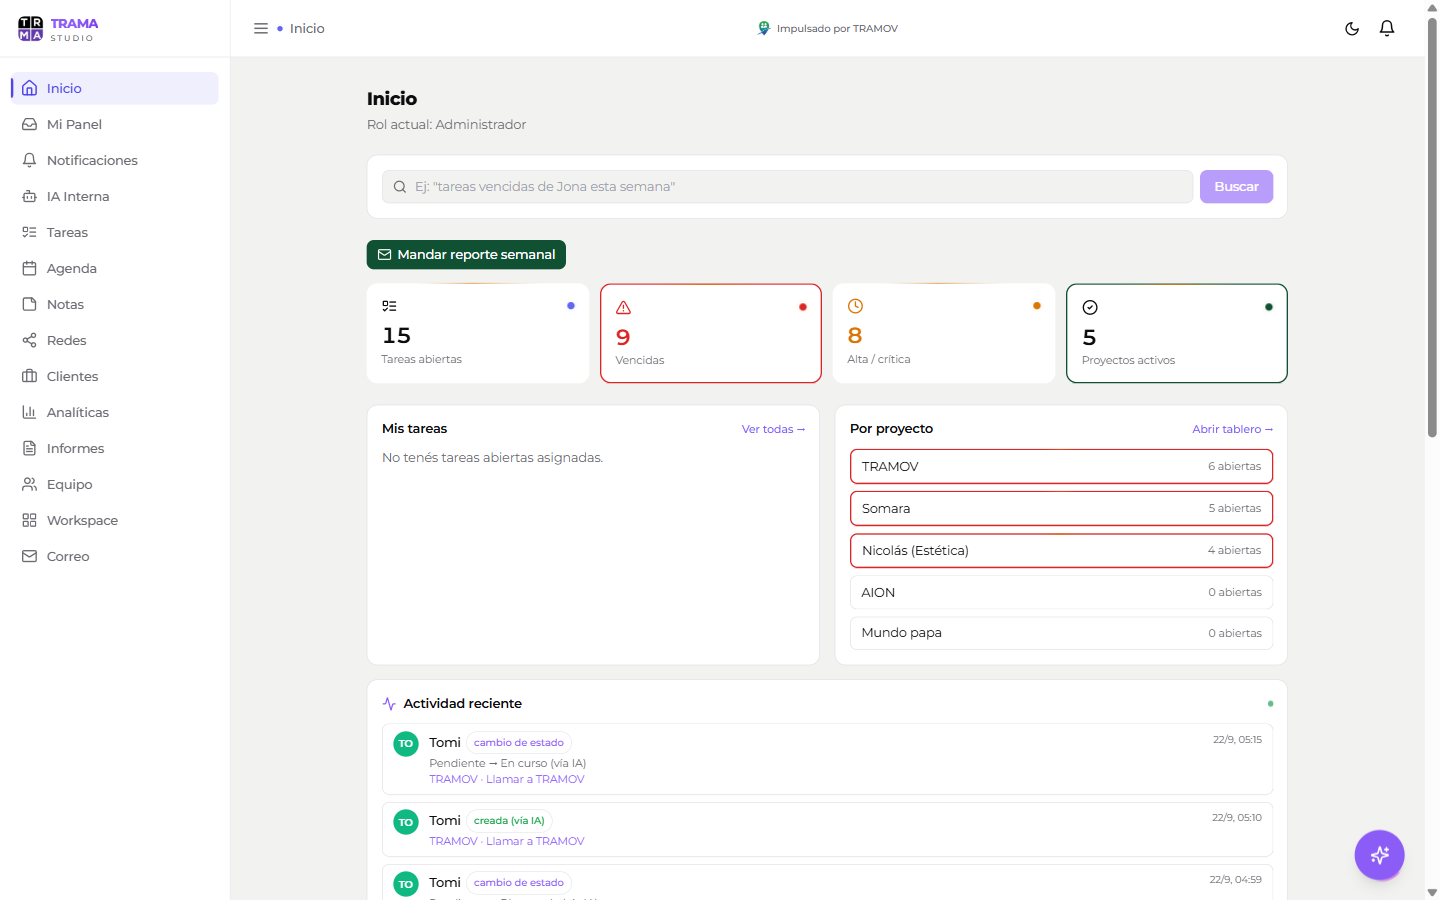The width and height of the screenshot is (1440, 900).
Task: Click the Workspace grid icon
Action: coord(30,520)
